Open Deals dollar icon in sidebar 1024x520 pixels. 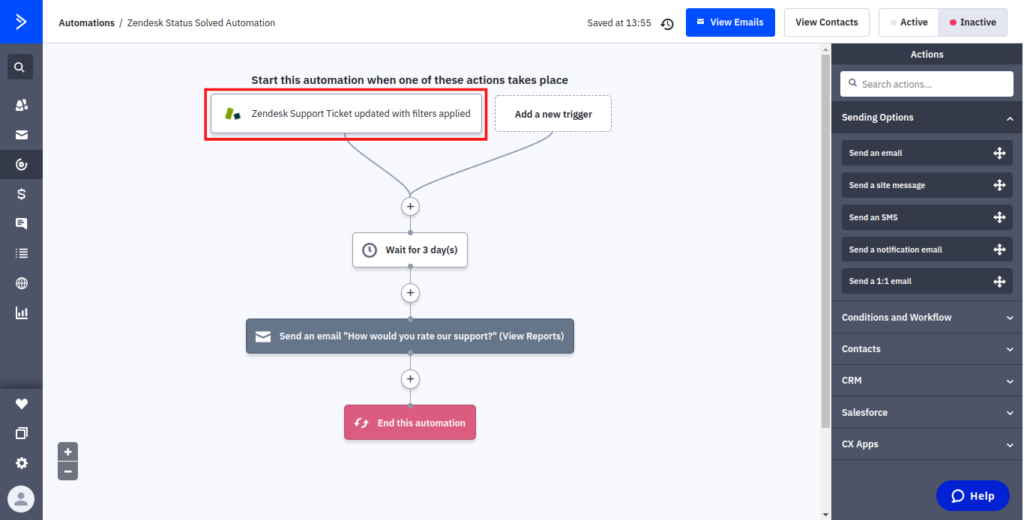coord(21,194)
